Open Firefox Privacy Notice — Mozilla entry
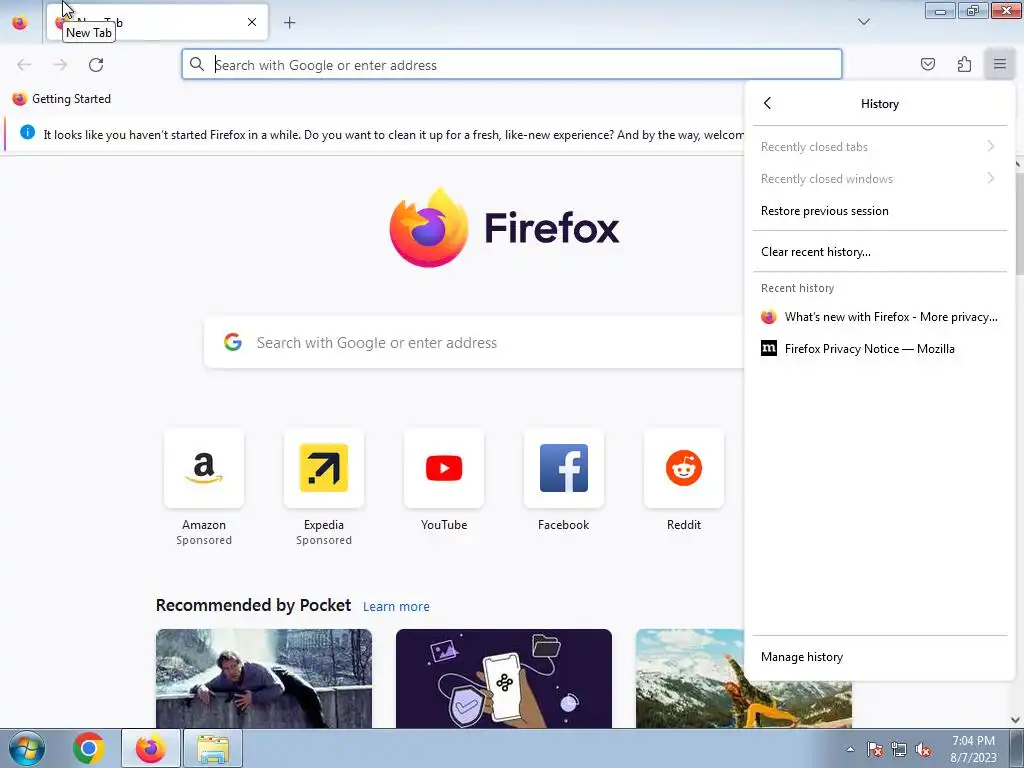 [x=879, y=349]
